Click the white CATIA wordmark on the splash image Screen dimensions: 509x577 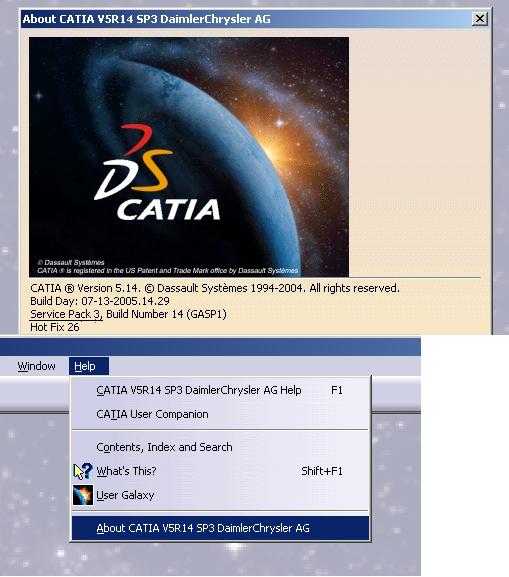pyautogui.click(x=169, y=210)
